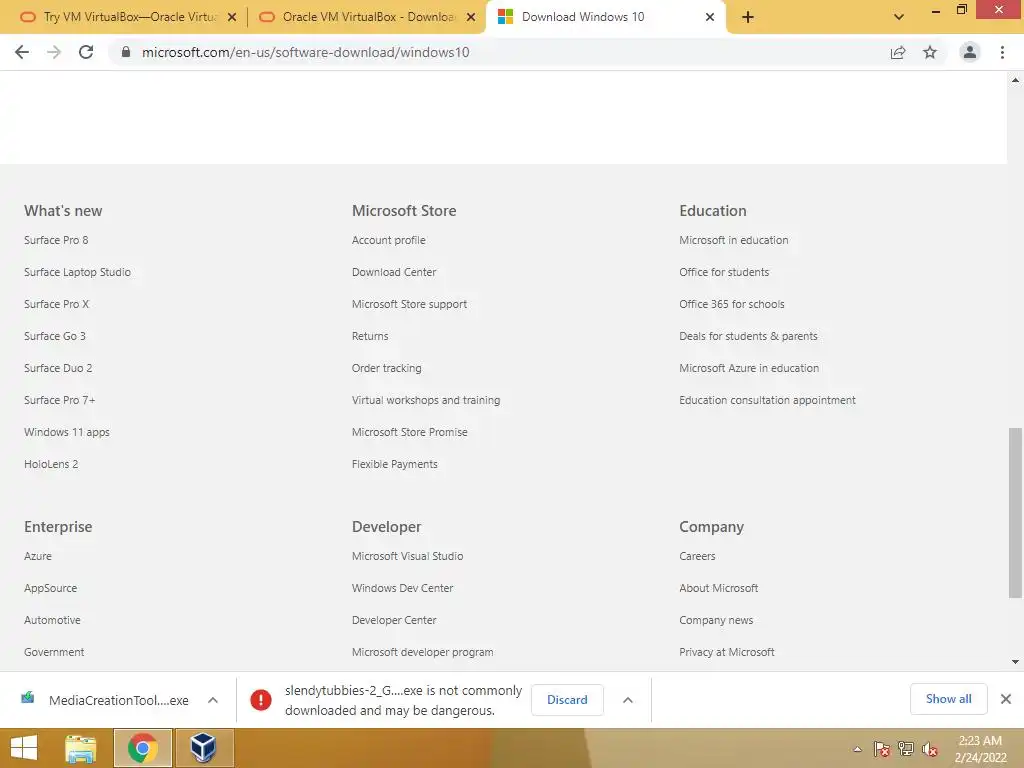Open Deals for students & parents
The width and height of the screenshot is (1024, 768).
point(748,336)
